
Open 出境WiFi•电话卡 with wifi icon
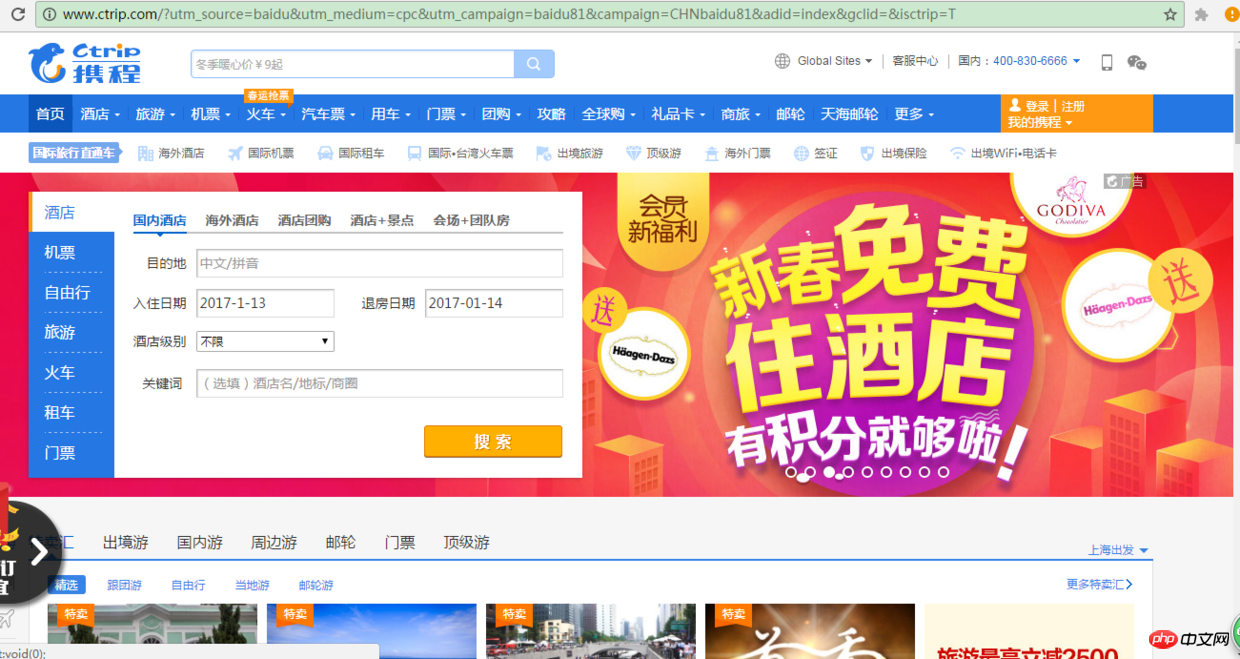click(1003, 153)
